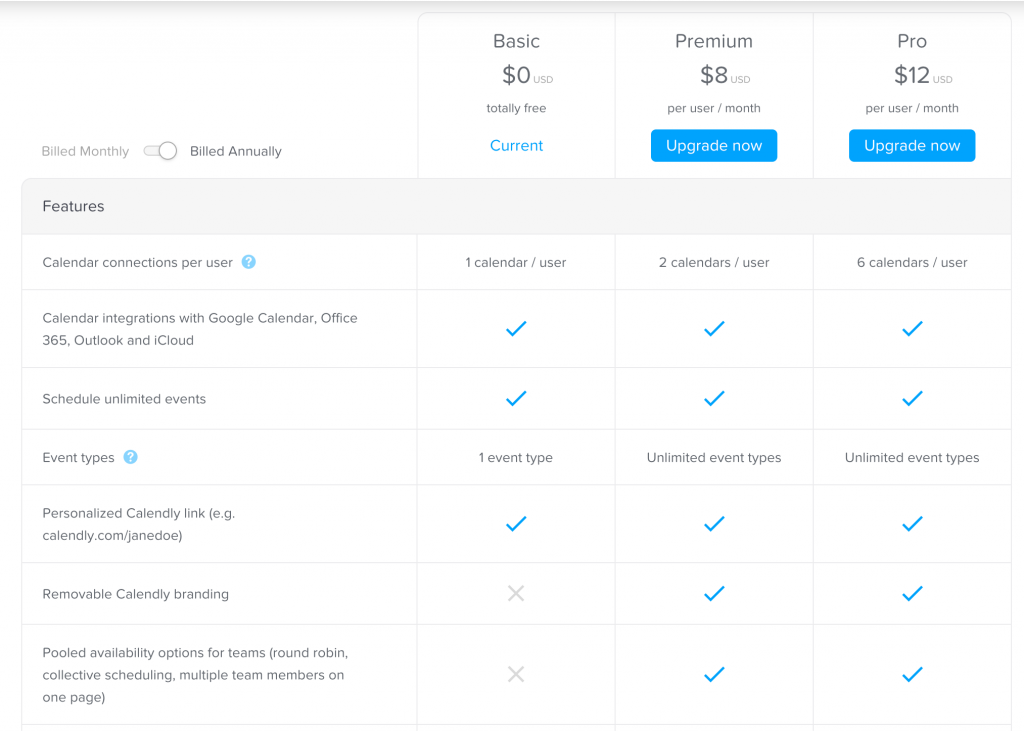Image resolution: width=1024 pixels, height=731 pixels.
Task: Click Basic checkmark for Calendar integrations row
Action: (516, 329)
